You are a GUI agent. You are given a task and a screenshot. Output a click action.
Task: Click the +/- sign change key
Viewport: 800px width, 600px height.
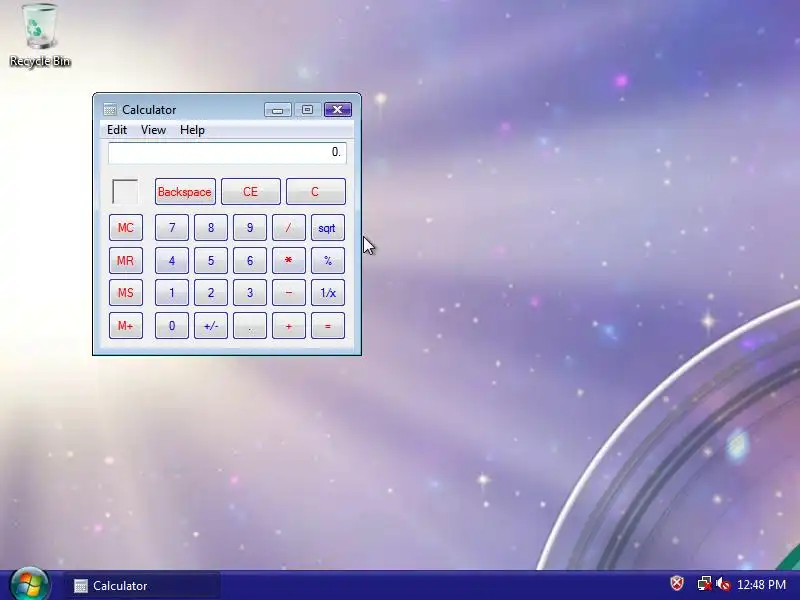pos(211,326)
